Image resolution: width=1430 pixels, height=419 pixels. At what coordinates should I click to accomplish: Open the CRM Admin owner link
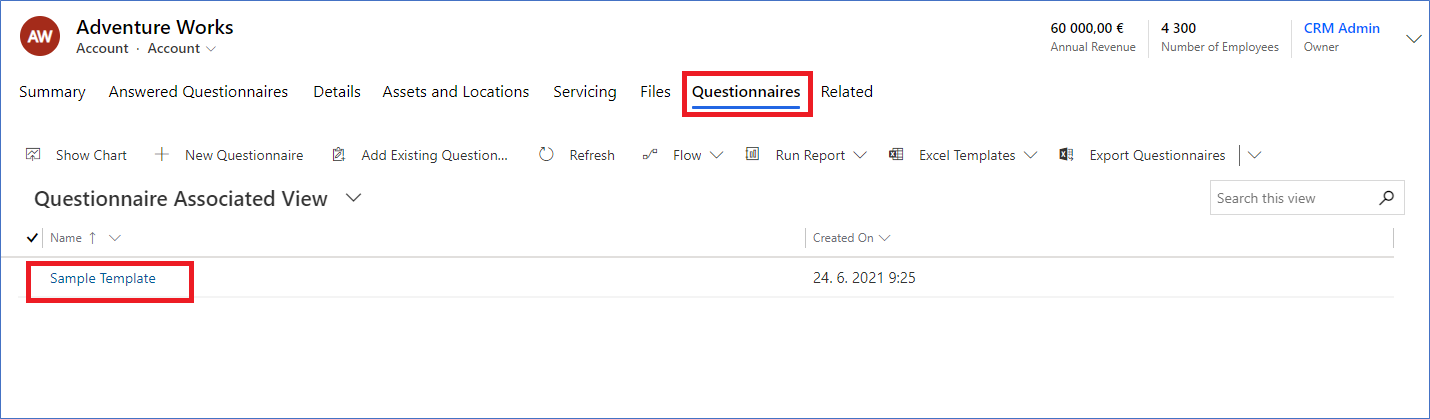pos(1342,28)
